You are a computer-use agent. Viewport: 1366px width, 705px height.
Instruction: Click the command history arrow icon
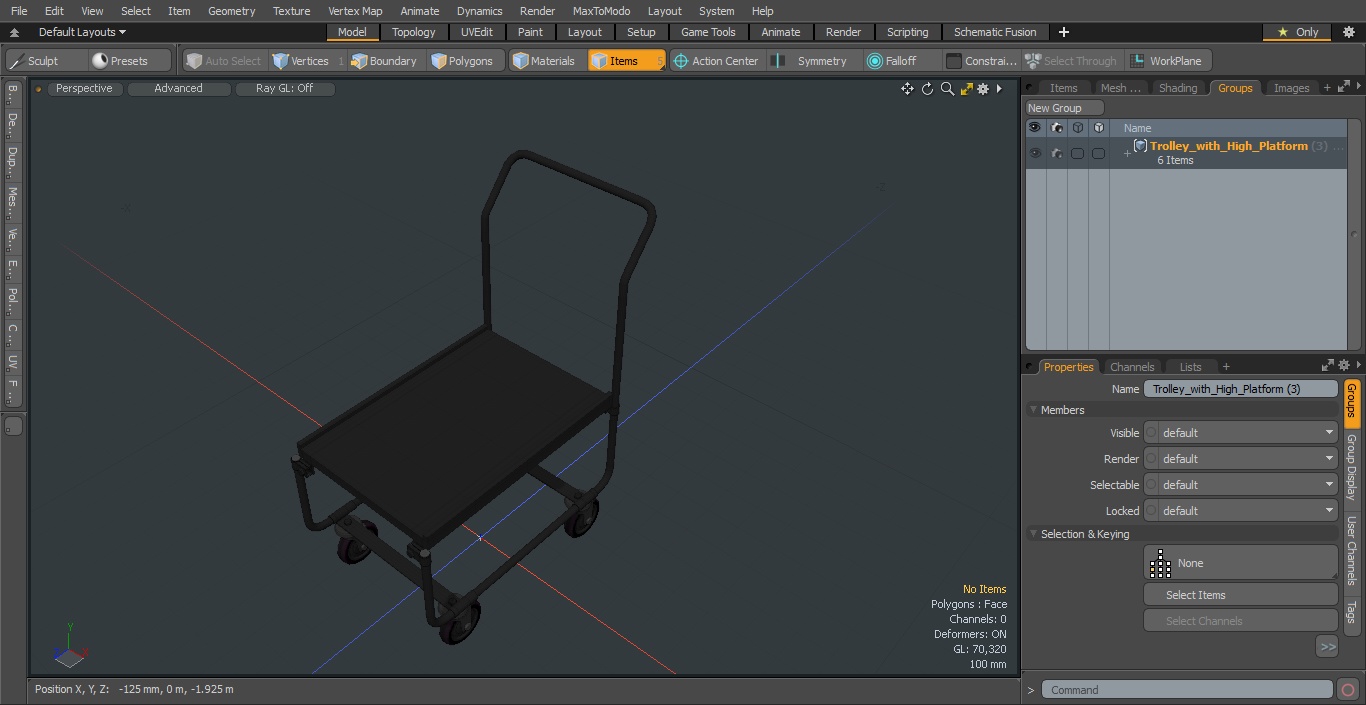1031,690
